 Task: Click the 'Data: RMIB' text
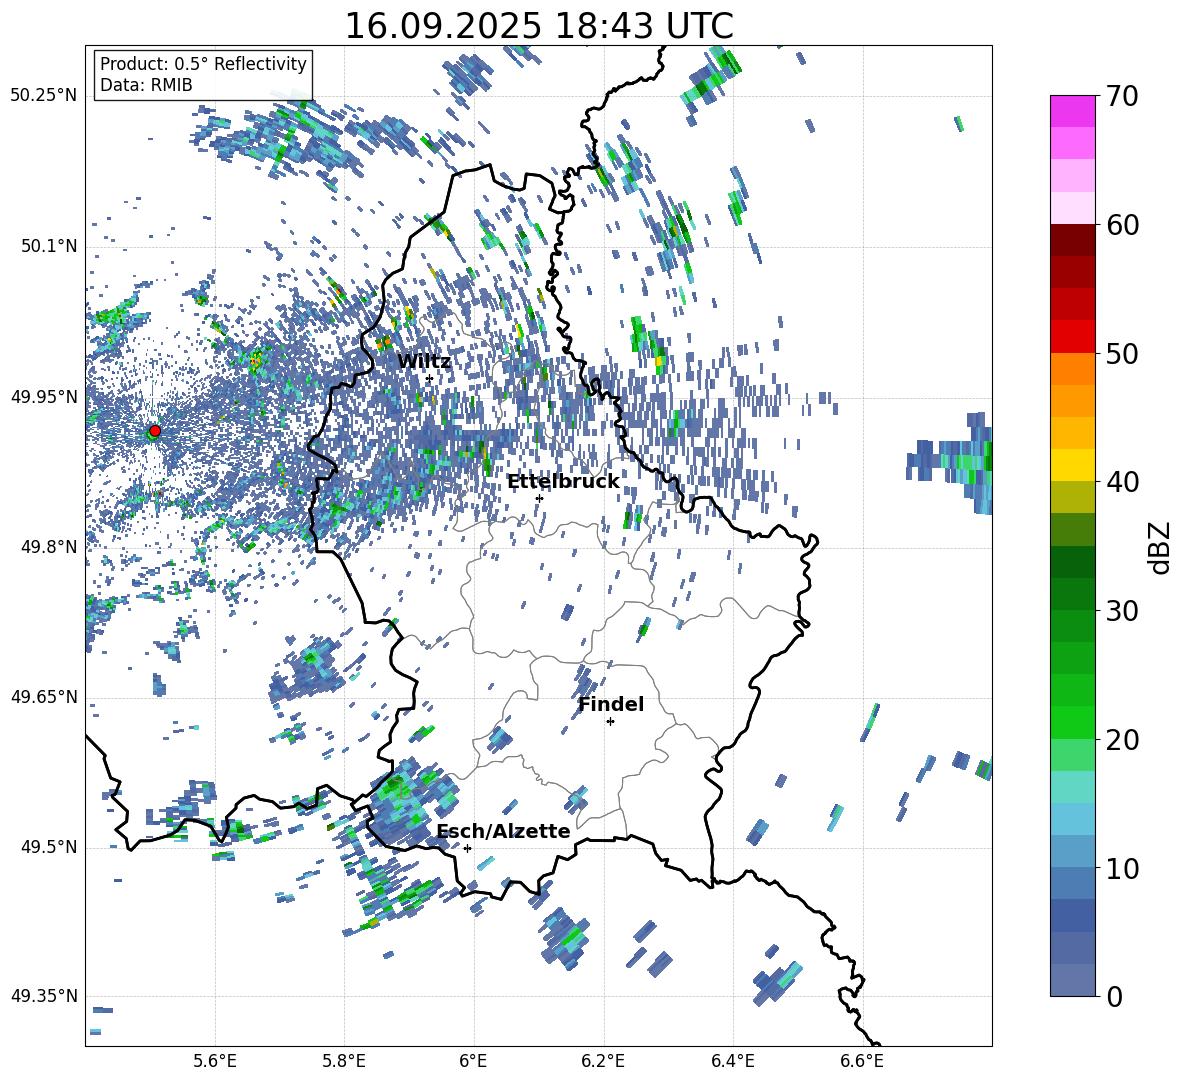[x=146, y=85]
